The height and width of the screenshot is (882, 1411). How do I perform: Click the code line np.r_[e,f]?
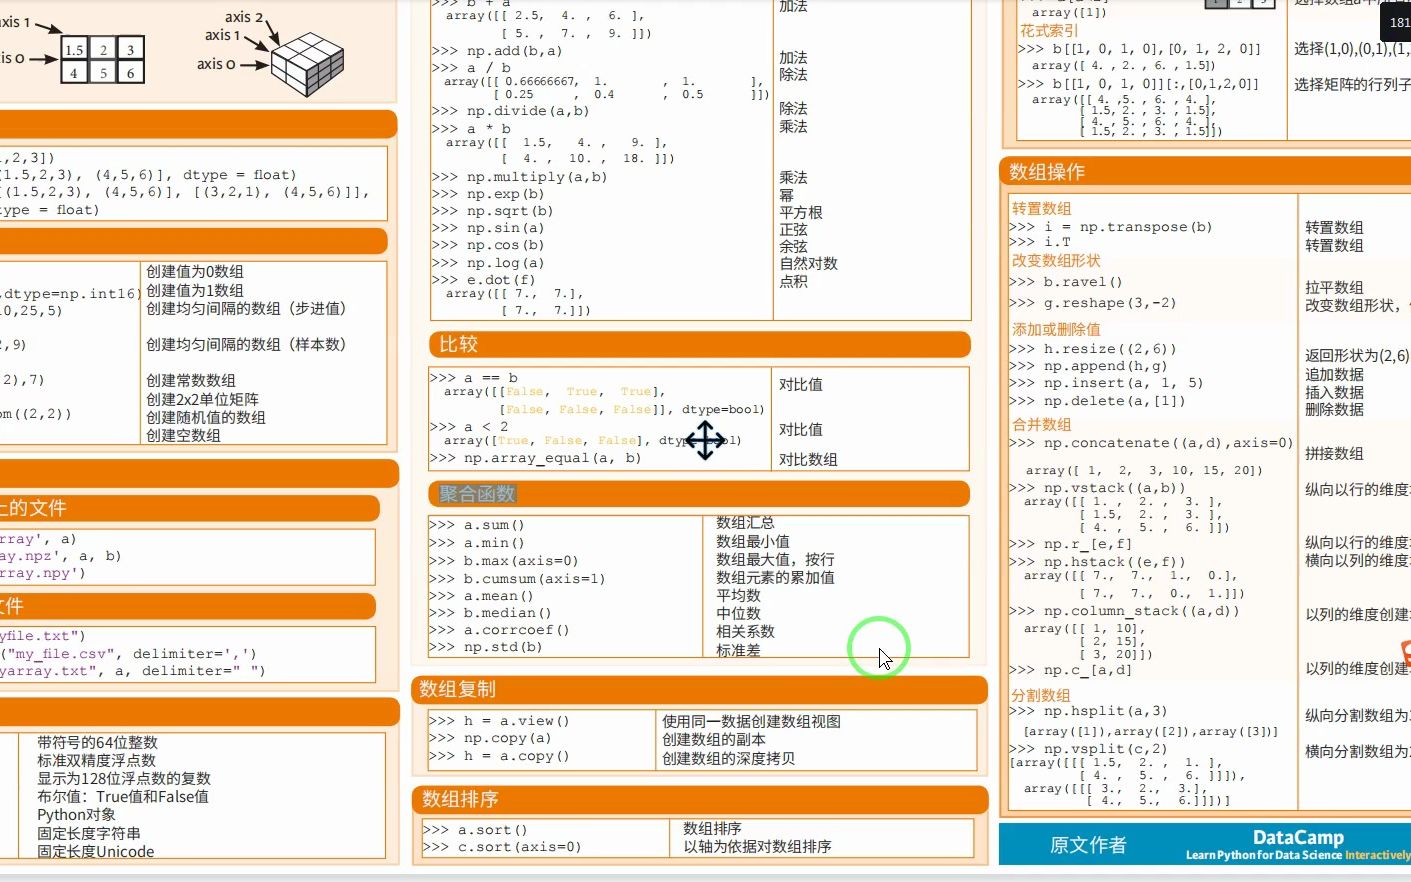coord(1070,544)
